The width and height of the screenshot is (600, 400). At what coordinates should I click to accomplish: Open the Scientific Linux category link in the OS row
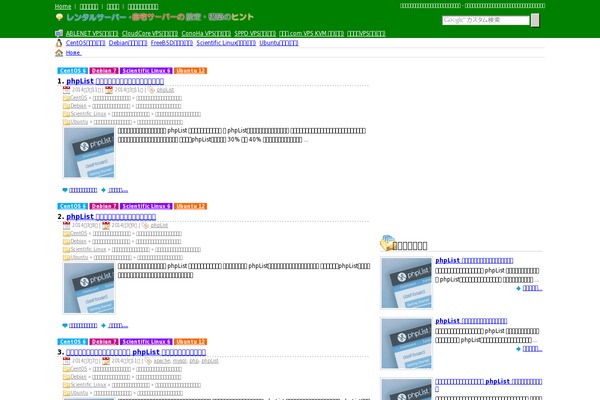pyautogui.click(x=226, y=43)
